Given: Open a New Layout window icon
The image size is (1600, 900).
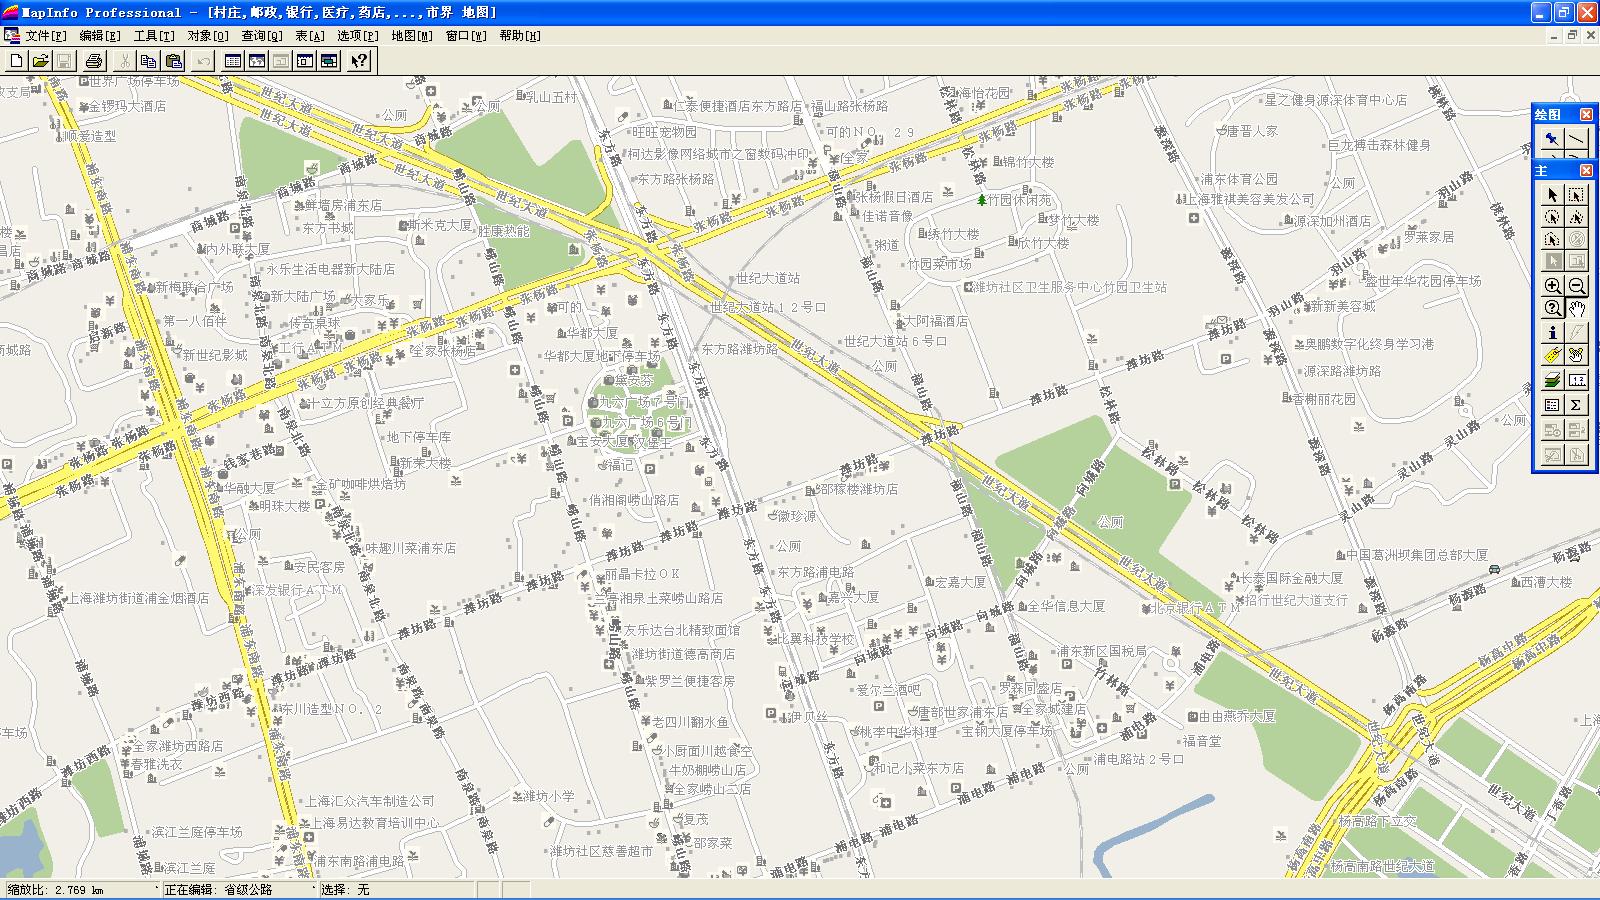Looking at the screenshot, I should (305, 61).
